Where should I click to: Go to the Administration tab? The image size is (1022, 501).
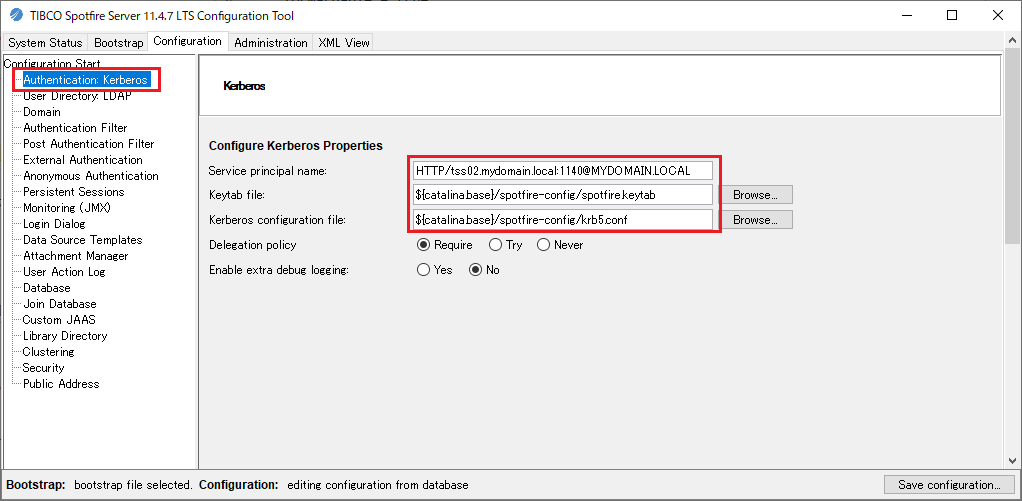270,43
